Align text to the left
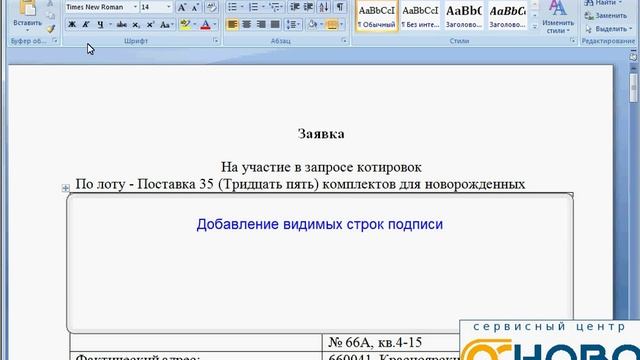 pyautogui.click(x=232, y=25)
